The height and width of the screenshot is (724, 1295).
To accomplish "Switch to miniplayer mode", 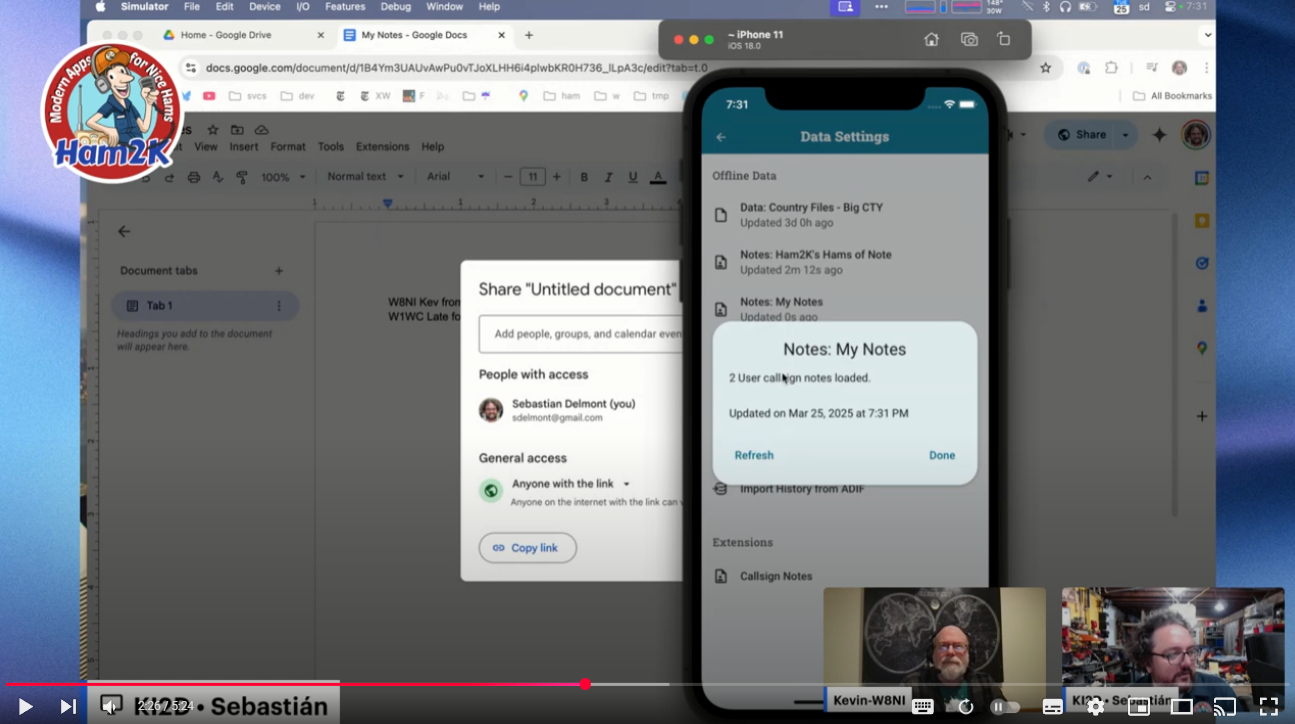I will [1138, 707].
